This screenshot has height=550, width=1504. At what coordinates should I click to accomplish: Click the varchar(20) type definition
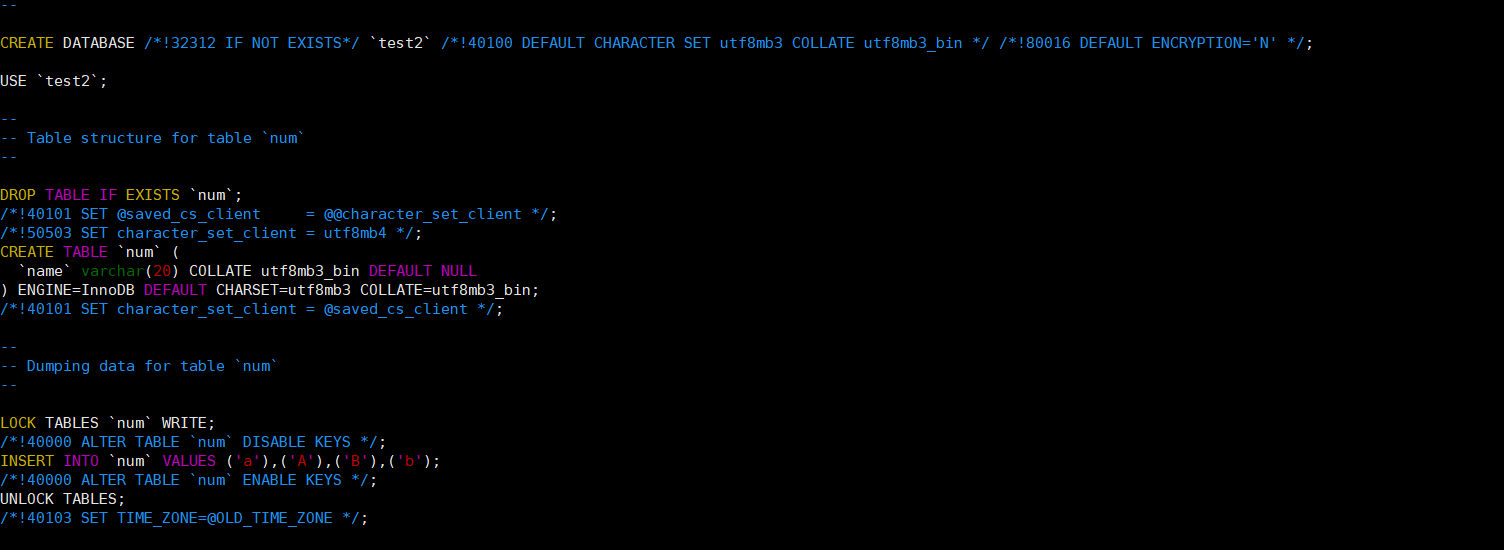130,271
